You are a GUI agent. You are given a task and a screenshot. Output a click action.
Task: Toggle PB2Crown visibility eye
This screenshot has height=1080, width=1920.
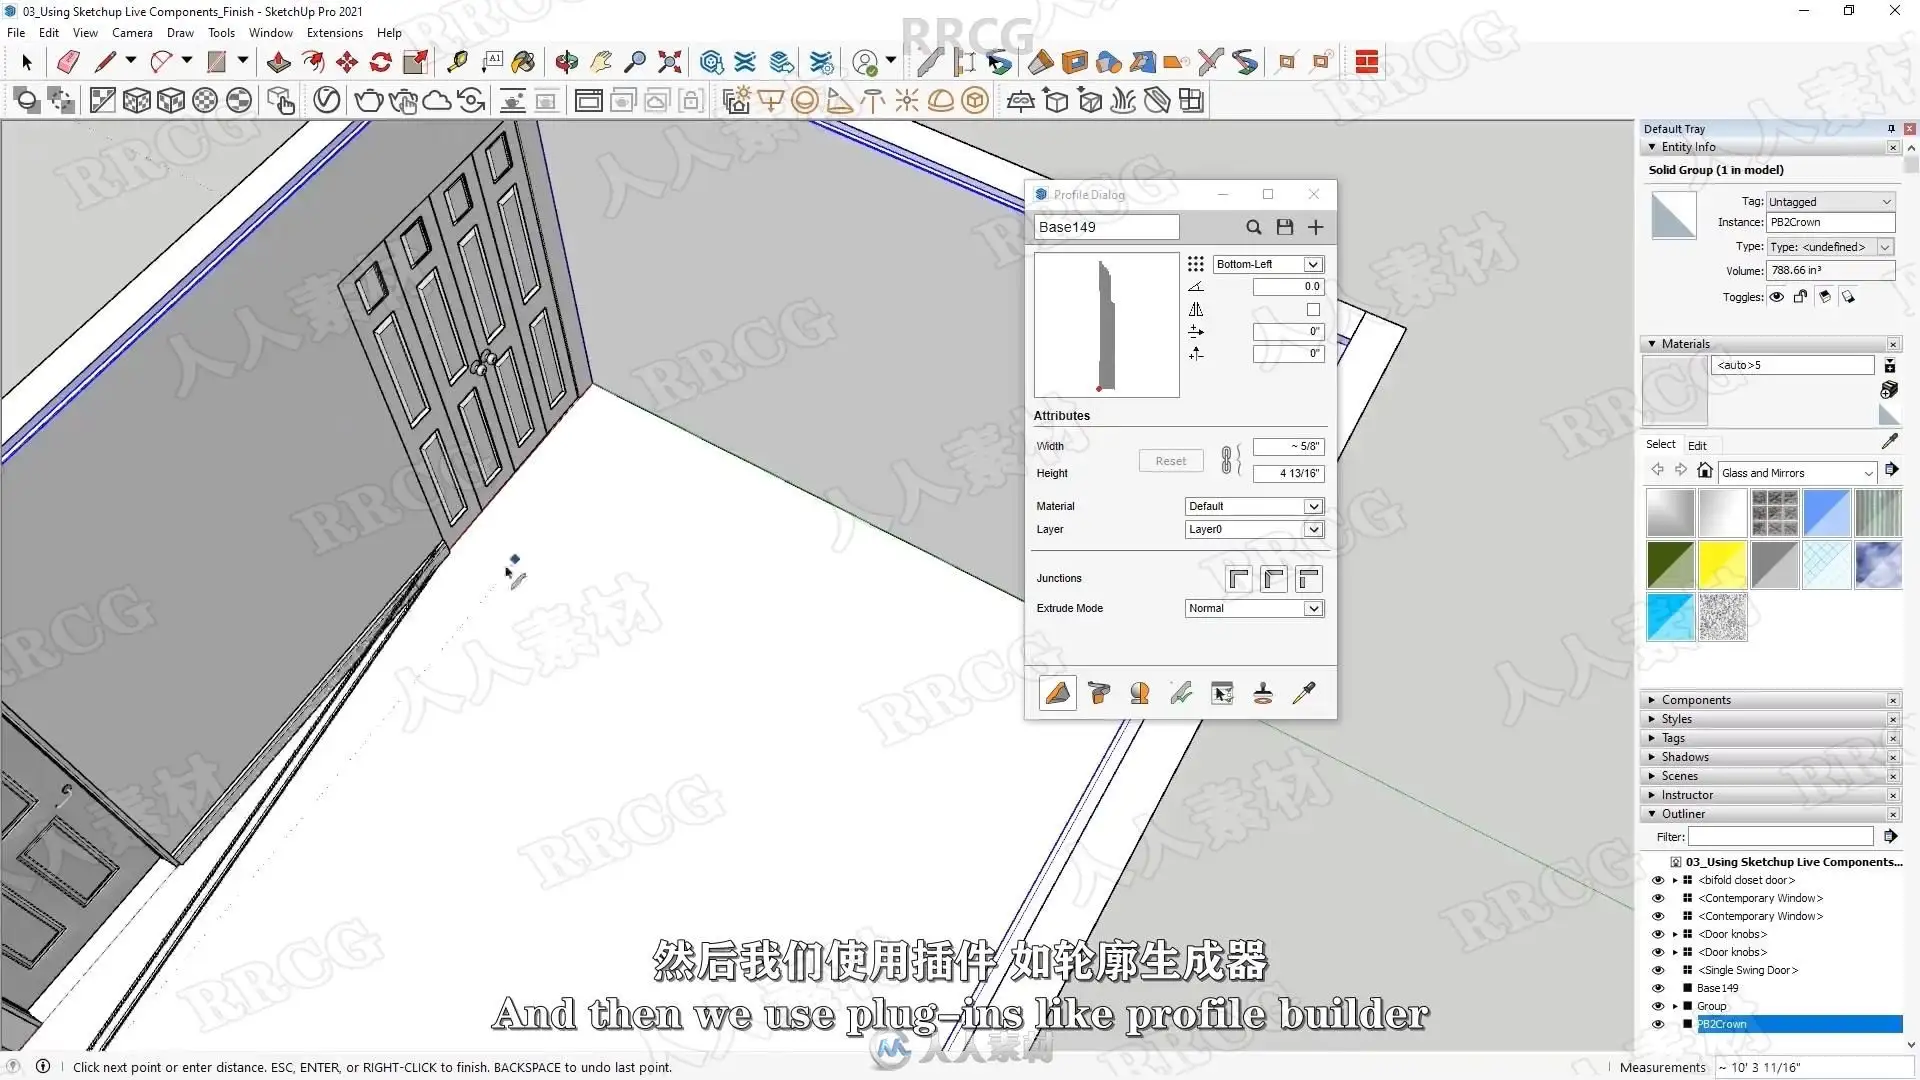click(1658, 1025)
